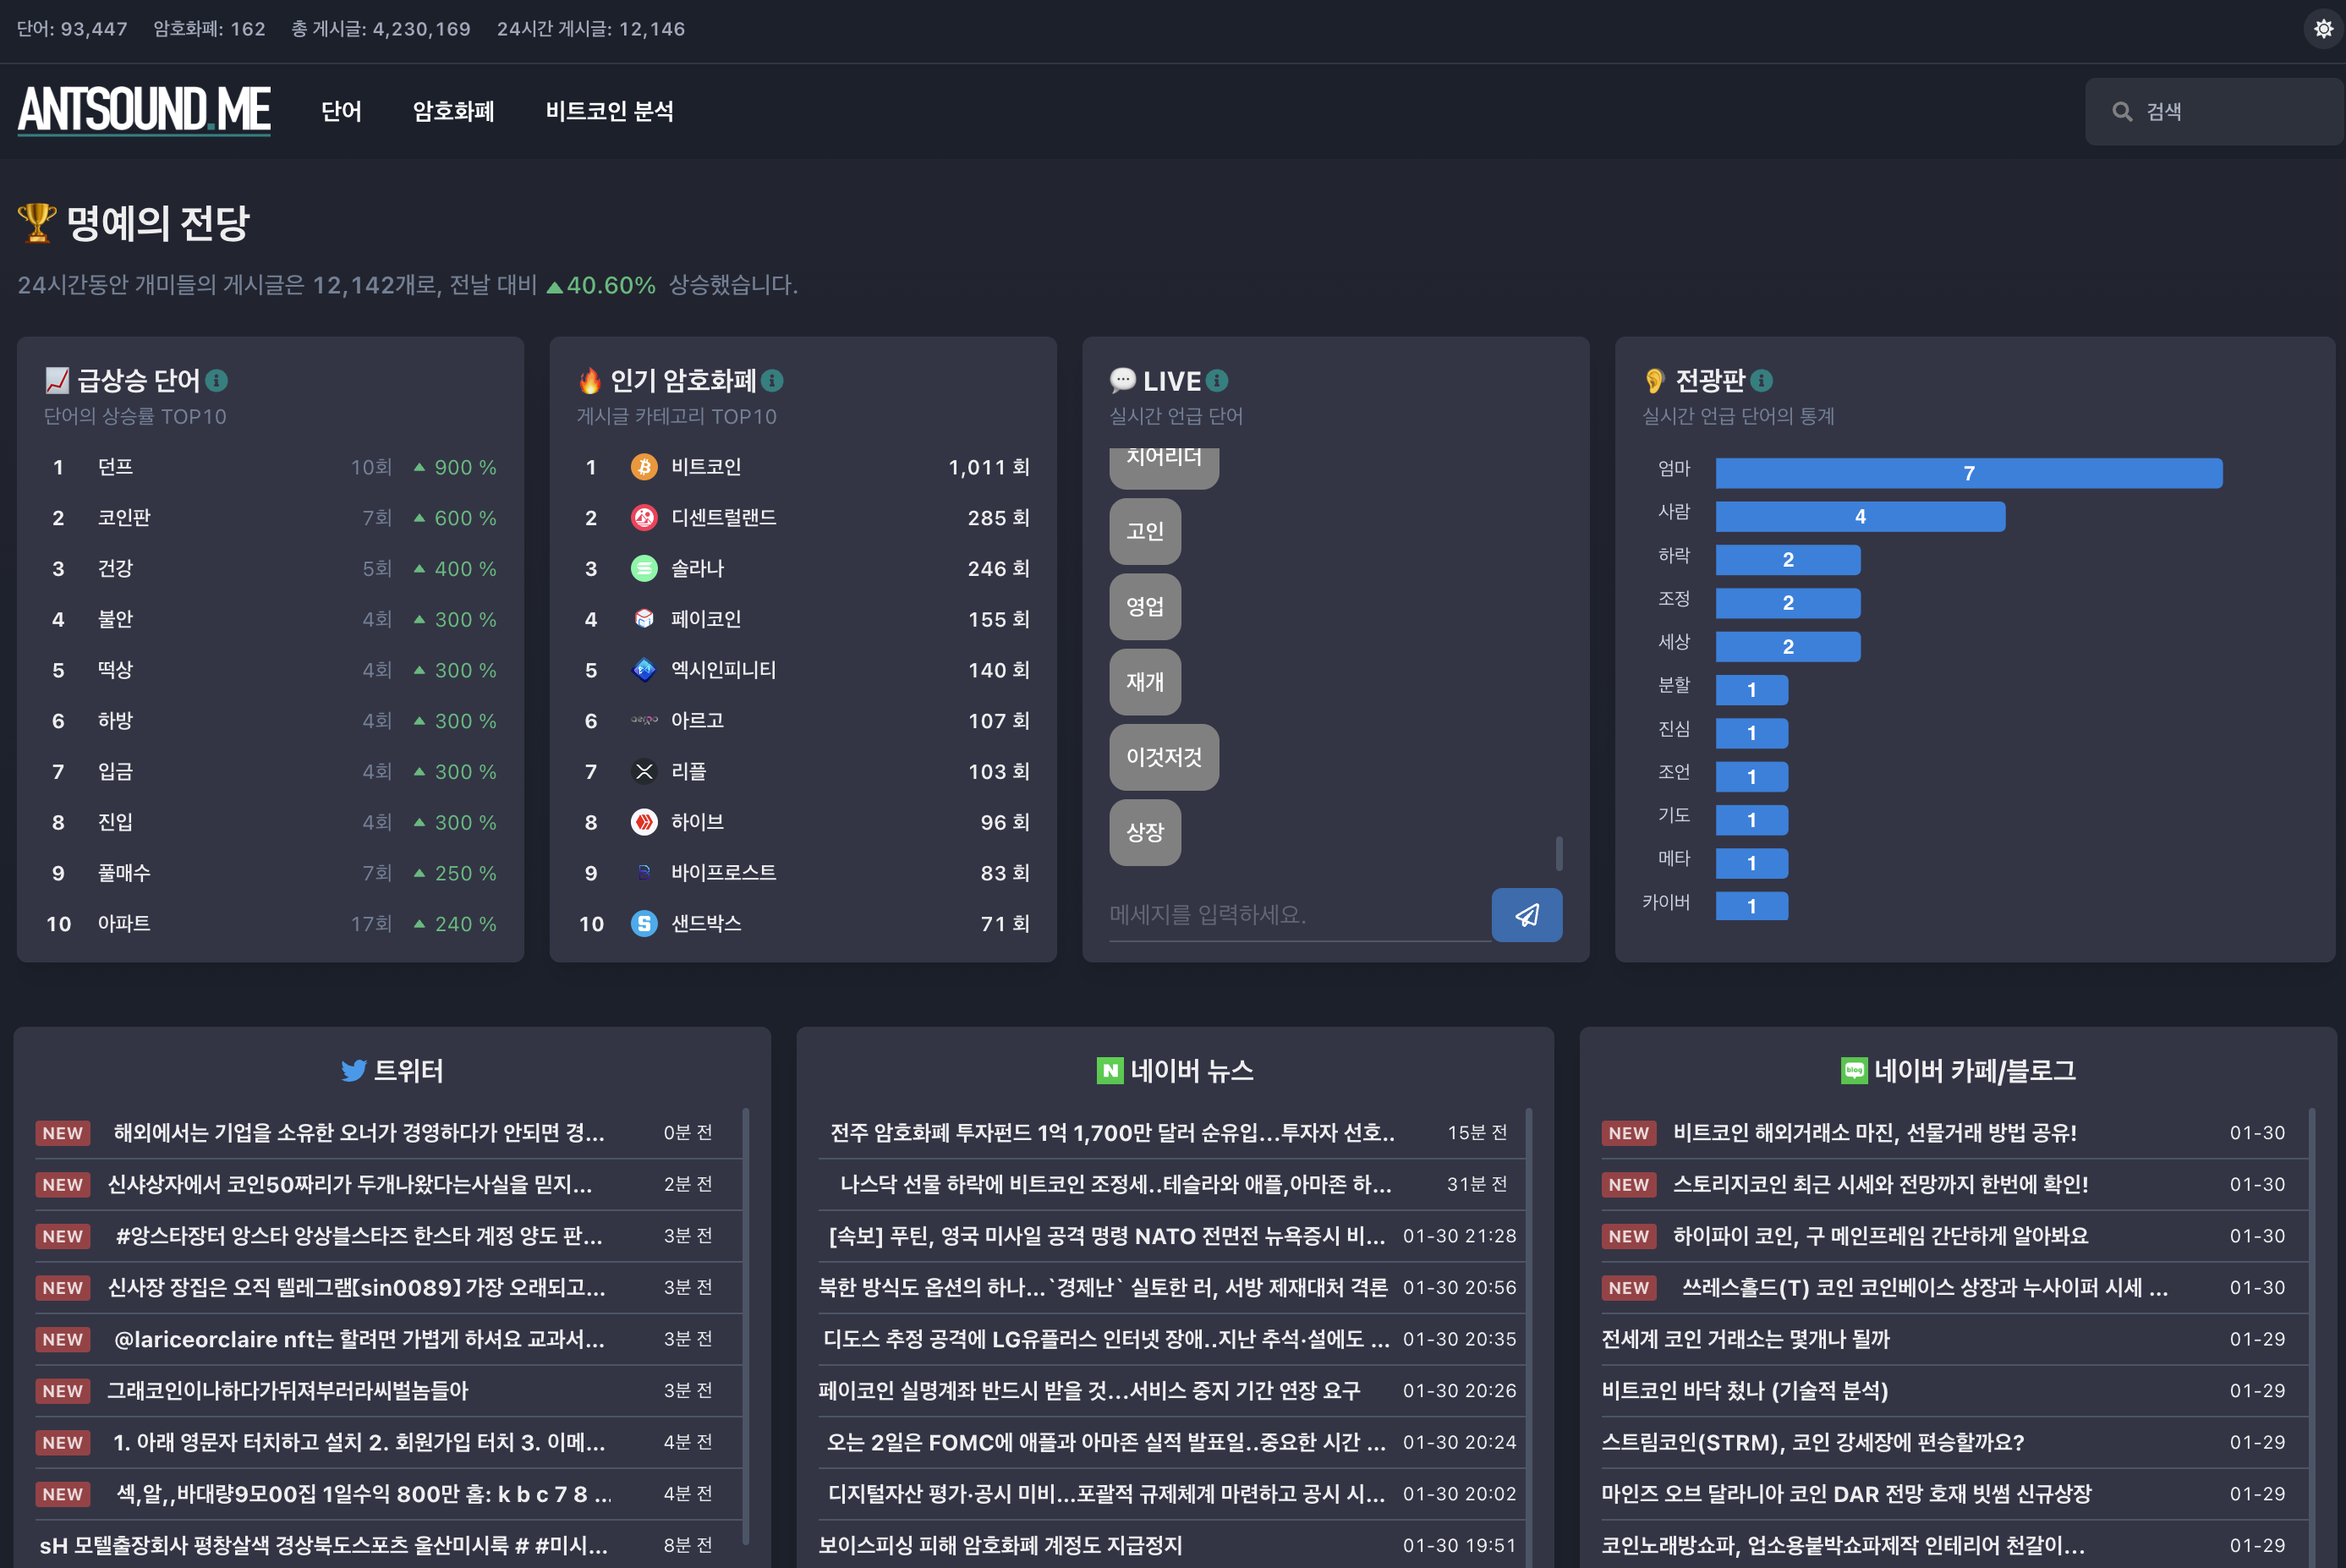Click the info icon next to 급상승 단어
This screenshot has width=2346, height=1568.
(216, 381)
